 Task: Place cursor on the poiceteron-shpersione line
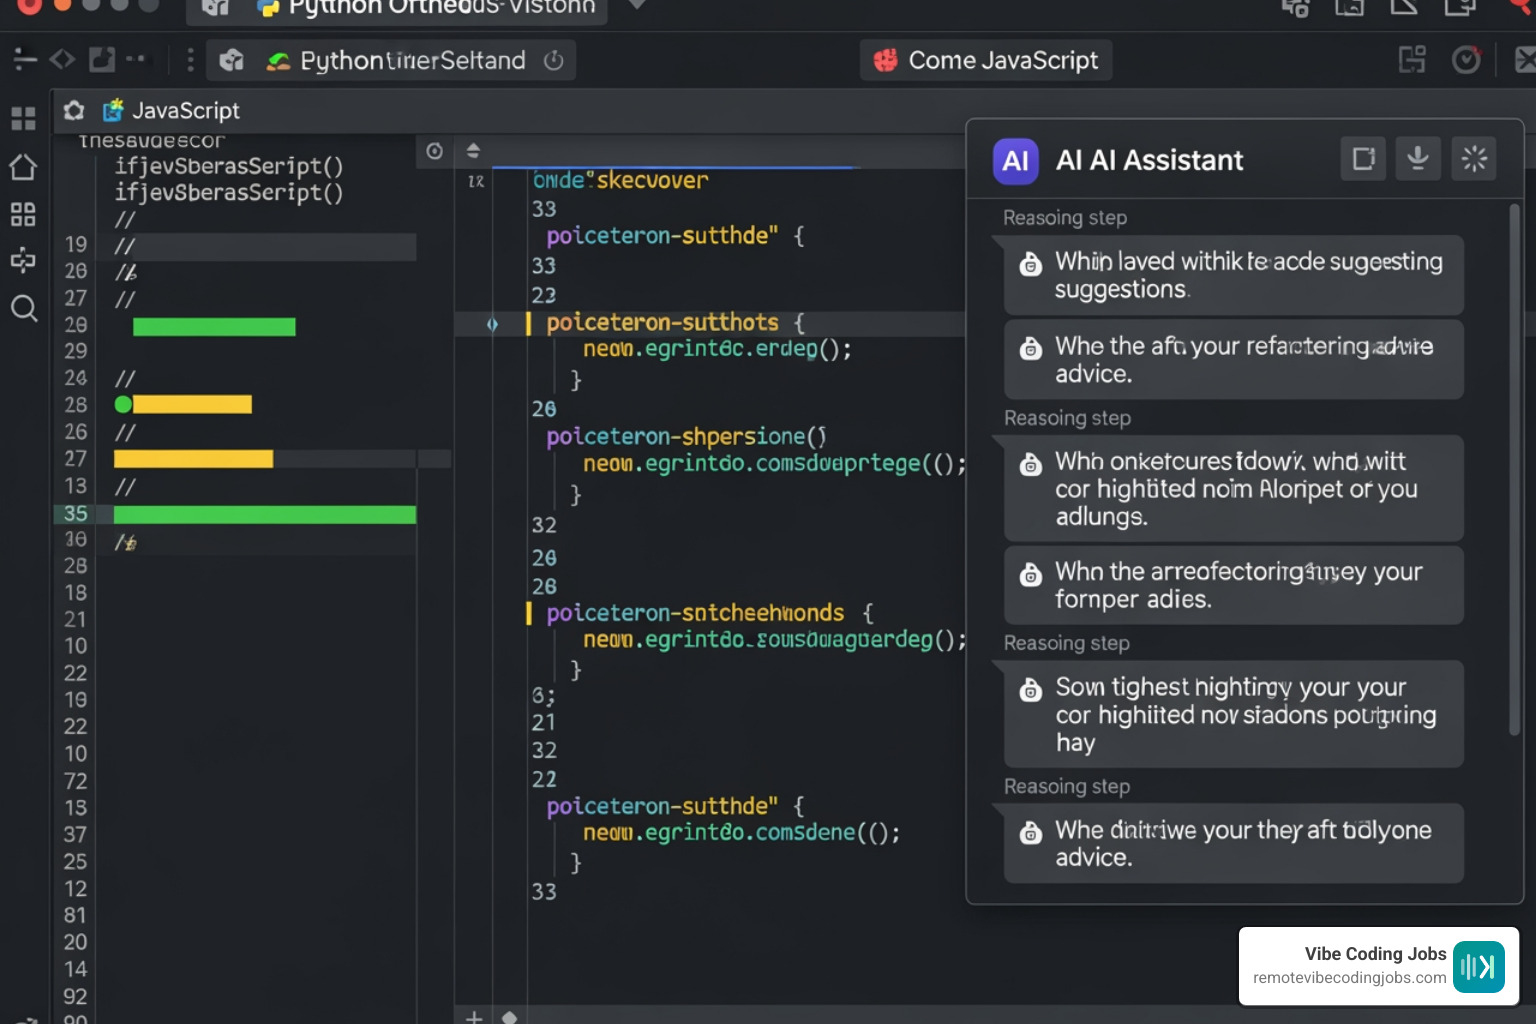point(686,437)
